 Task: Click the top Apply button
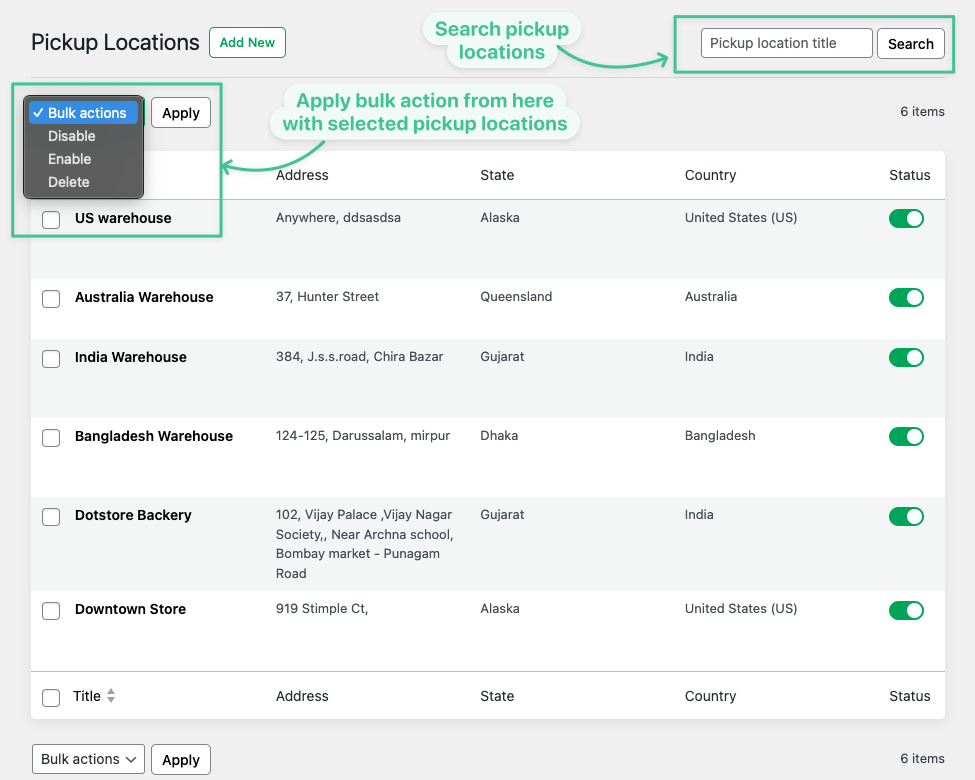pyautogui.click(x=181, y=113)
